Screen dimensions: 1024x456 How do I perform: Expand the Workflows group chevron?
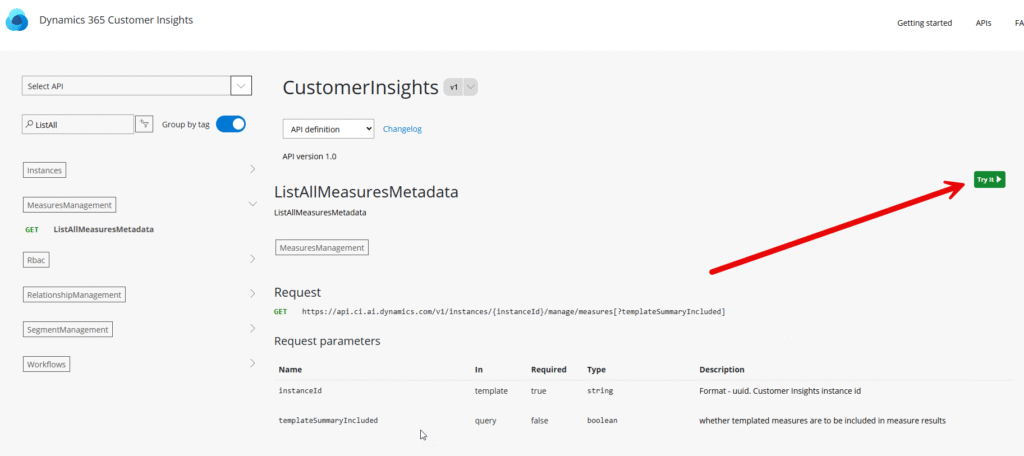pos(253,363)
